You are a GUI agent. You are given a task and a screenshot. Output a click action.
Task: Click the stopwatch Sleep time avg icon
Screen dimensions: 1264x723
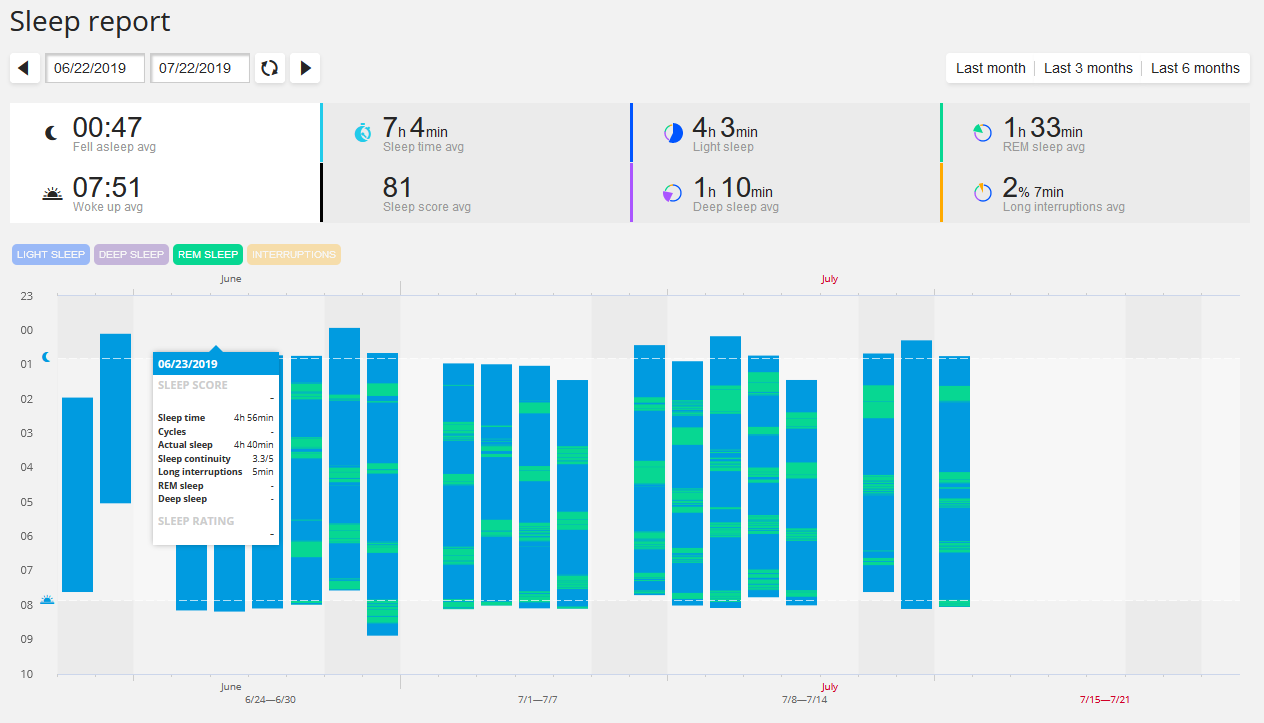point(362,133)
